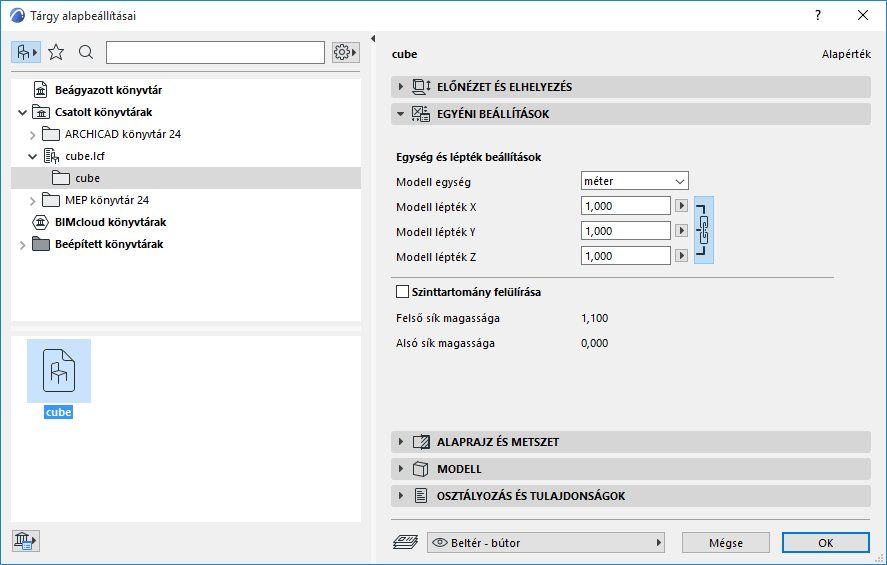The width and height of the screenshot is (887, 565).
Task: Show favorites with the star icon
Action: (56, 52)
